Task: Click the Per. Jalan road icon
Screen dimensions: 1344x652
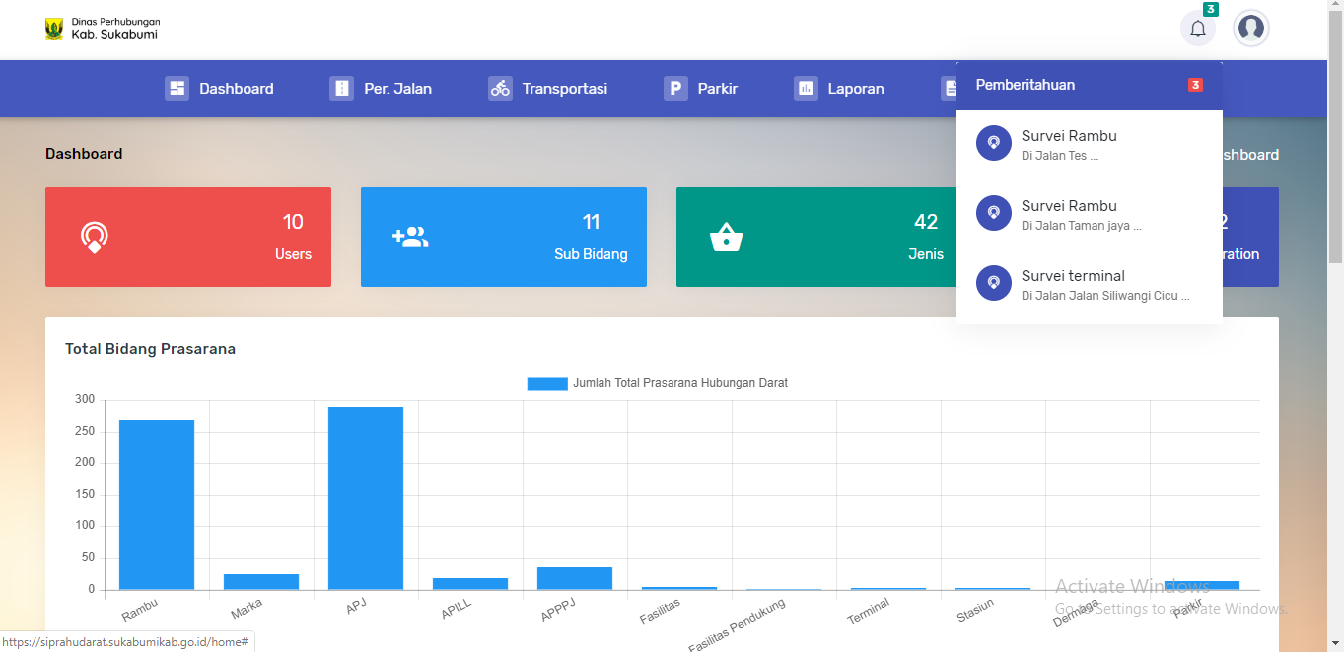Action: point(341,89)
